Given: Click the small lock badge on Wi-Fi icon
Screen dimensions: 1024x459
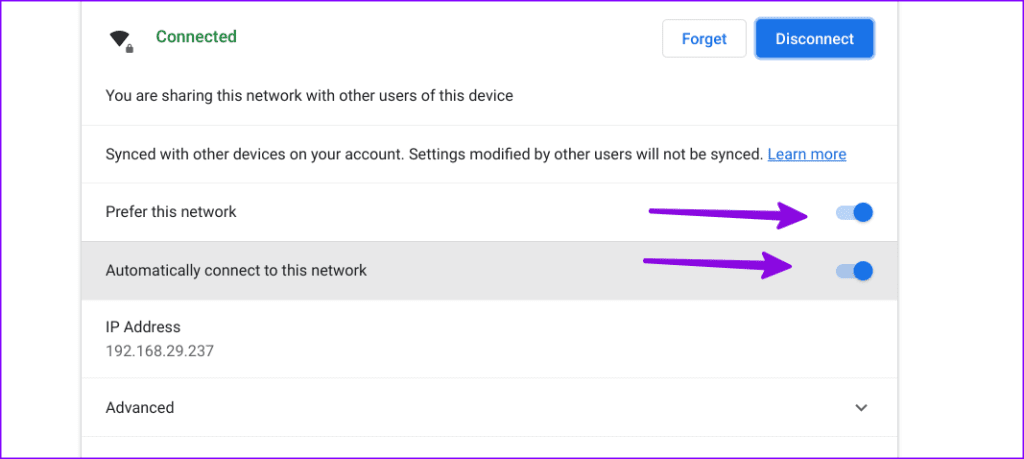Looking at the screenshot, I should (x=129, y=49).
